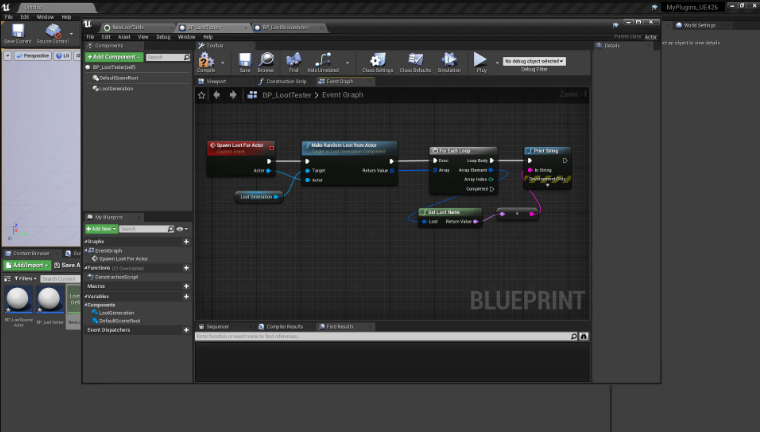Open the Filters dropdown in the Content Browser
Screen dimensions: 760x432
tap(25, 279)
